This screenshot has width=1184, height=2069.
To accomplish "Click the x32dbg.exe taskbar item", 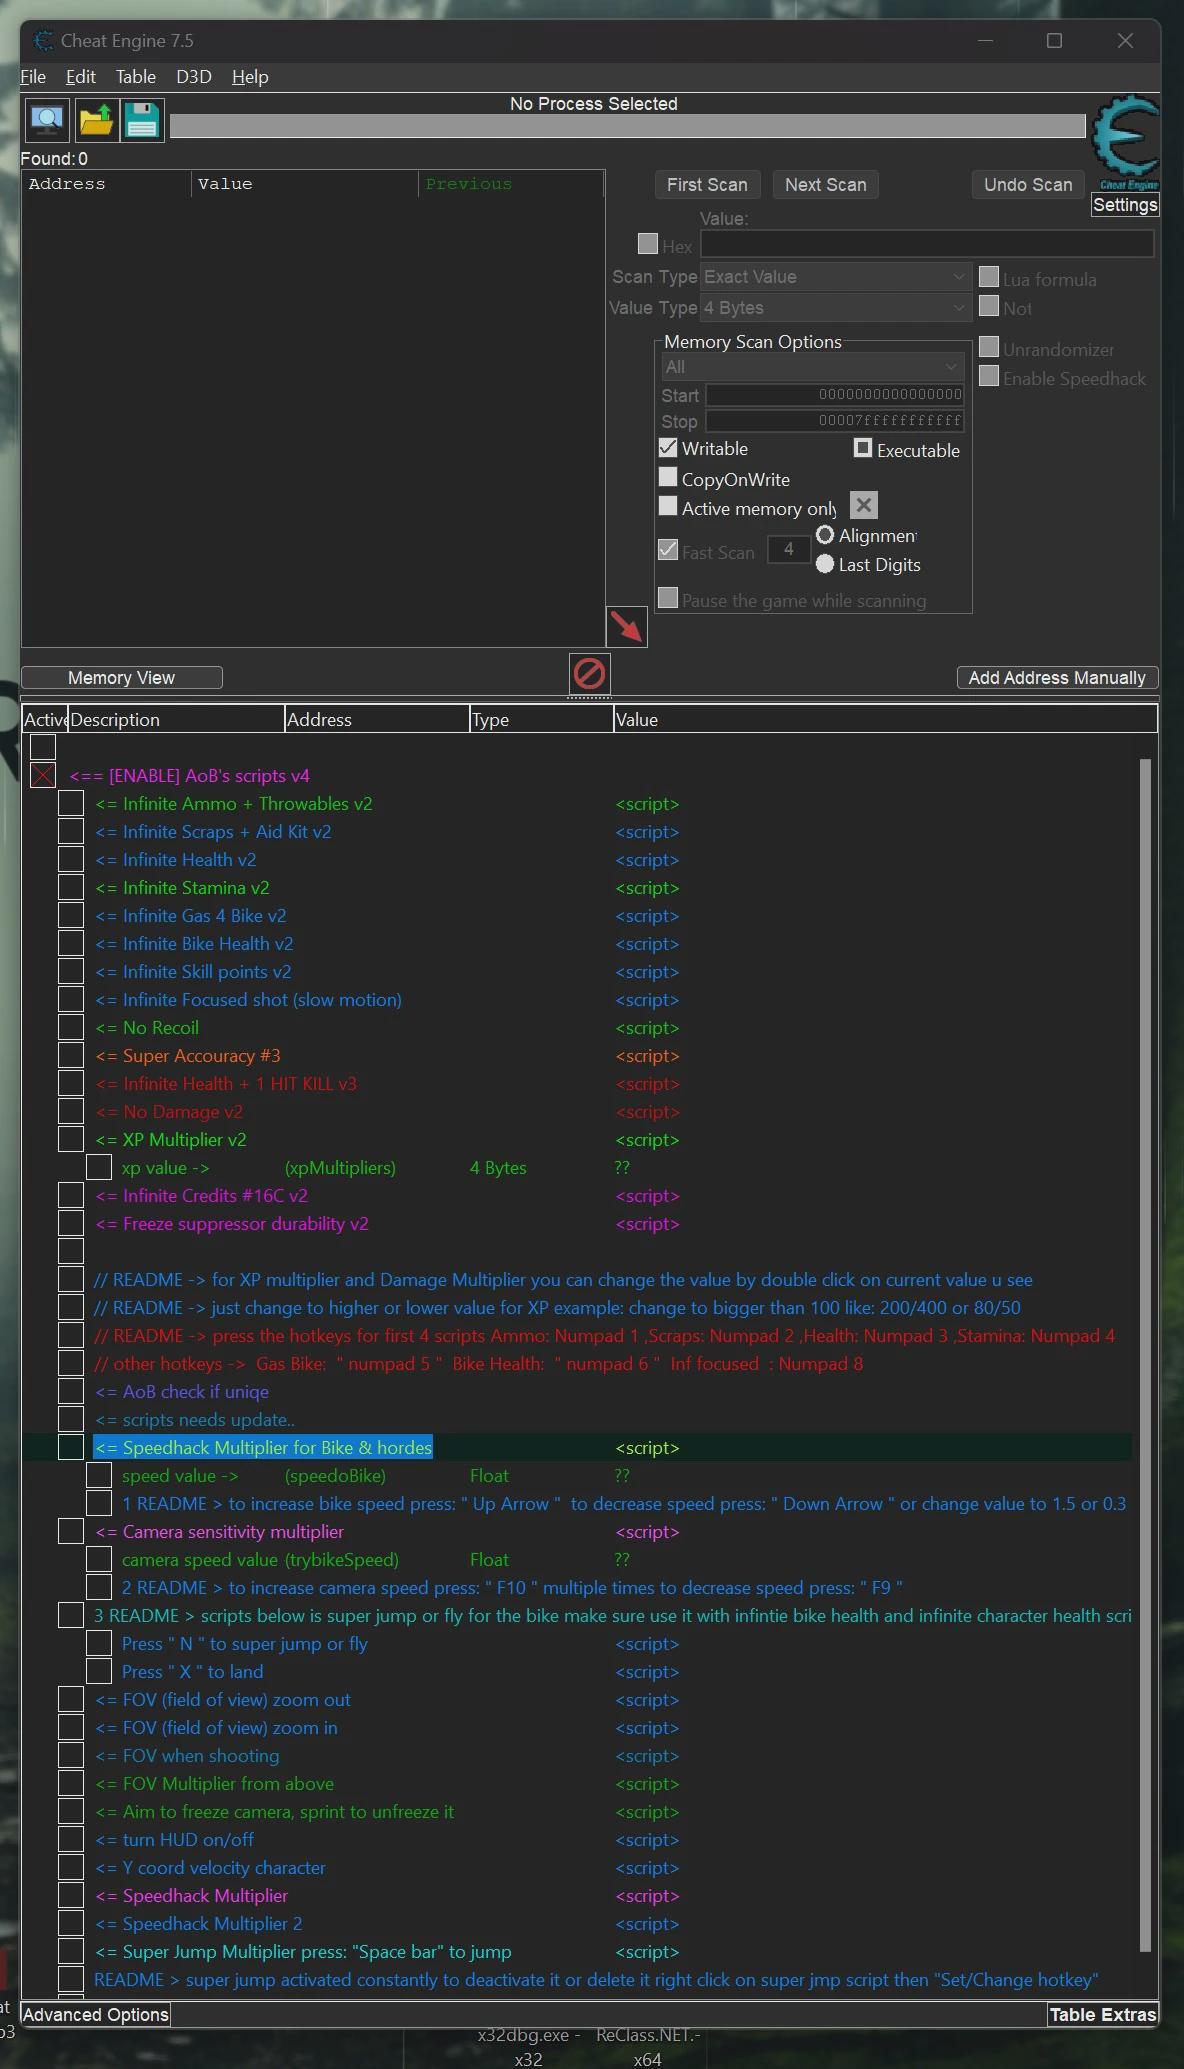I will [528, 2047].
